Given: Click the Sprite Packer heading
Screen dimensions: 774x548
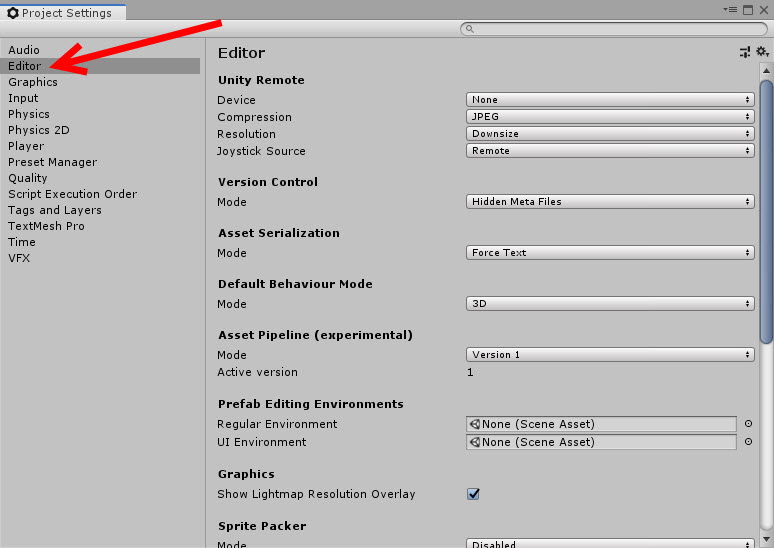Looking at the screenshot, I should point(262,526).
